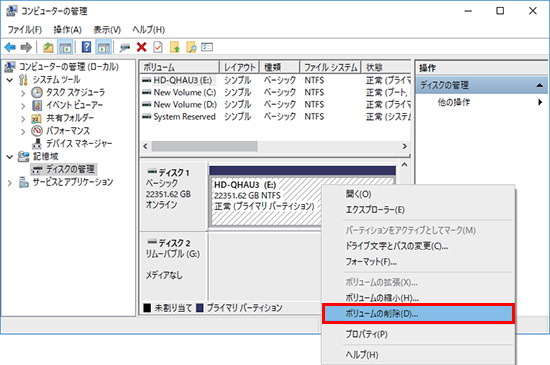The width and height of the screenshot is (550, 365).
Task: Choose ボリュームの削除(D)... from context menu
Action: (x=418, y=314)
